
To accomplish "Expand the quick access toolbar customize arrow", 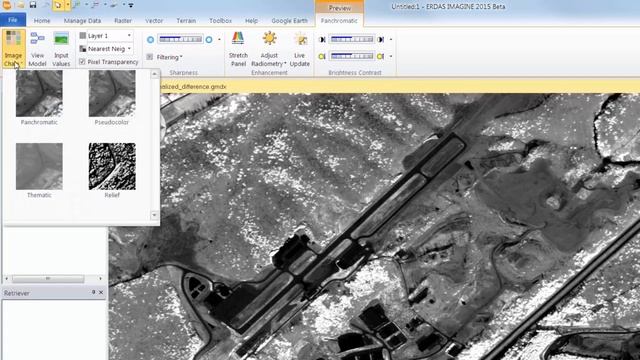I will tap(131, 5).
